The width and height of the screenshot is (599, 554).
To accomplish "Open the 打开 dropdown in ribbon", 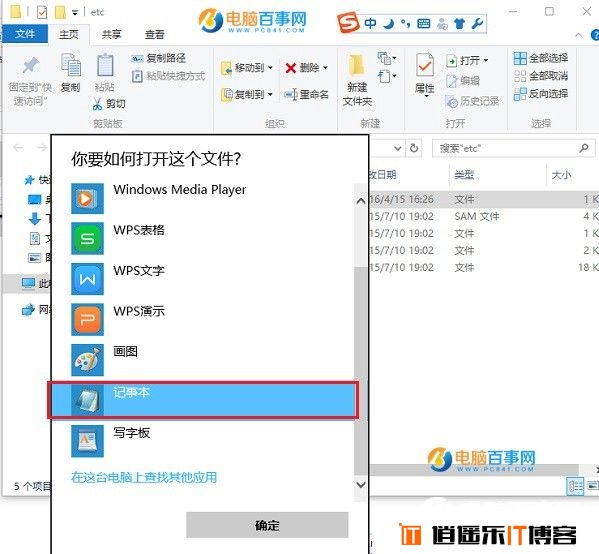I will [467, 60].
